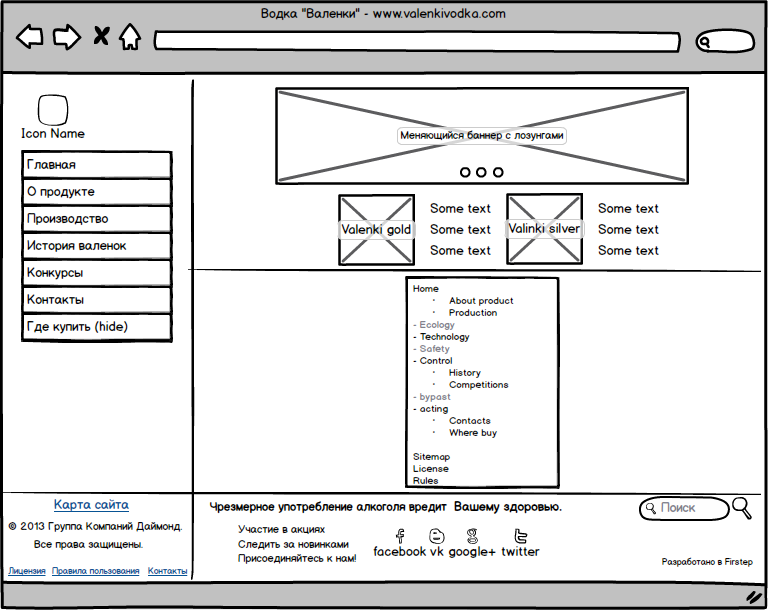Open the Правила пользования footer link
Viewport: 768px width, 610px height.
tap(96, 571)
